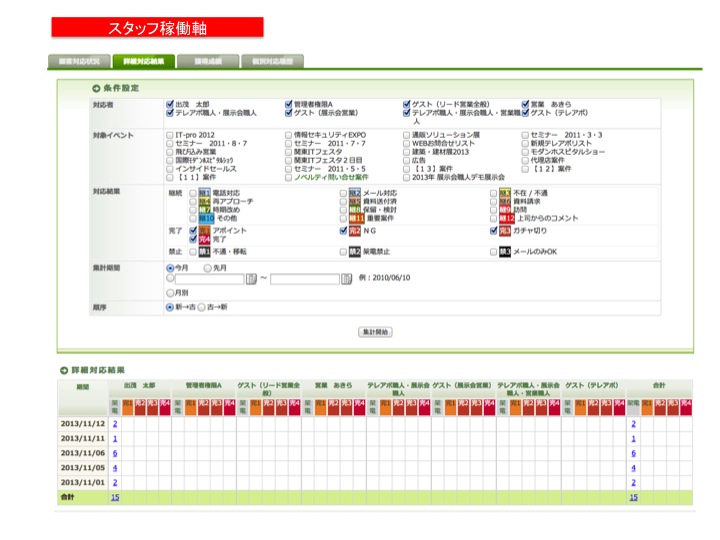Click the black 禁1 icon for 不通・移転
720x540 pixels.
205,252
